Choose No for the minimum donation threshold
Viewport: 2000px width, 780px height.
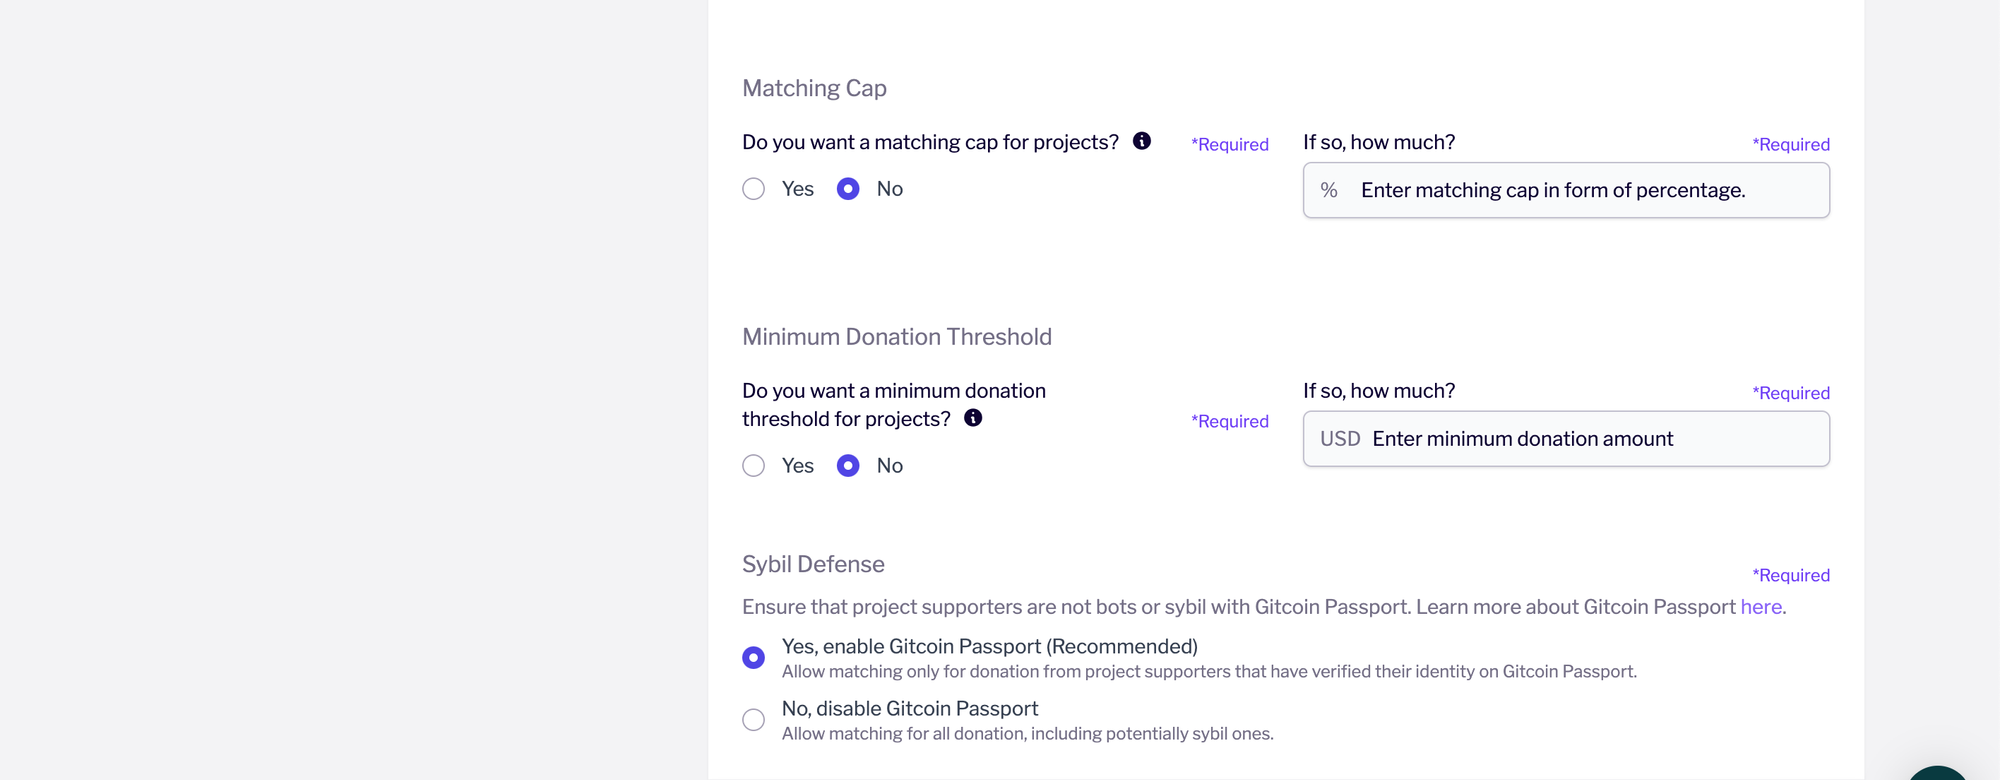coord(848,466)
